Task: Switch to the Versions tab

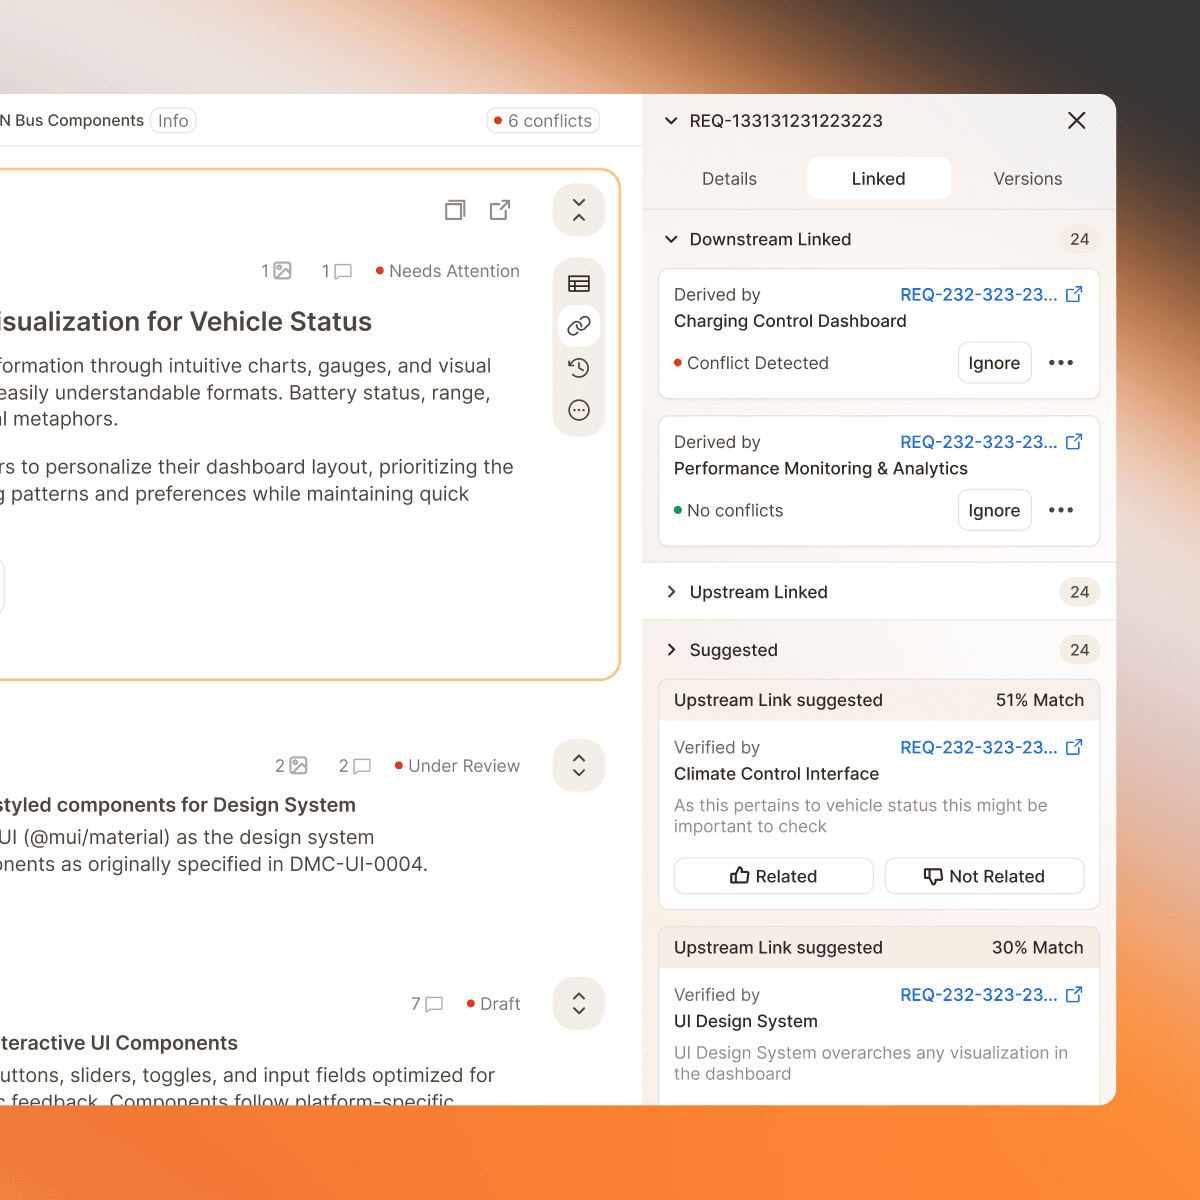Action: (1028, 179)
